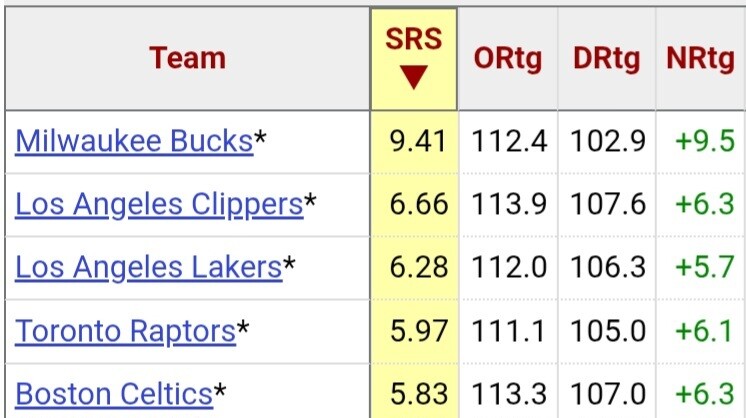Select the Raptors +6.1 NRtg cell
746x418 pixels.
coord(700,331)
